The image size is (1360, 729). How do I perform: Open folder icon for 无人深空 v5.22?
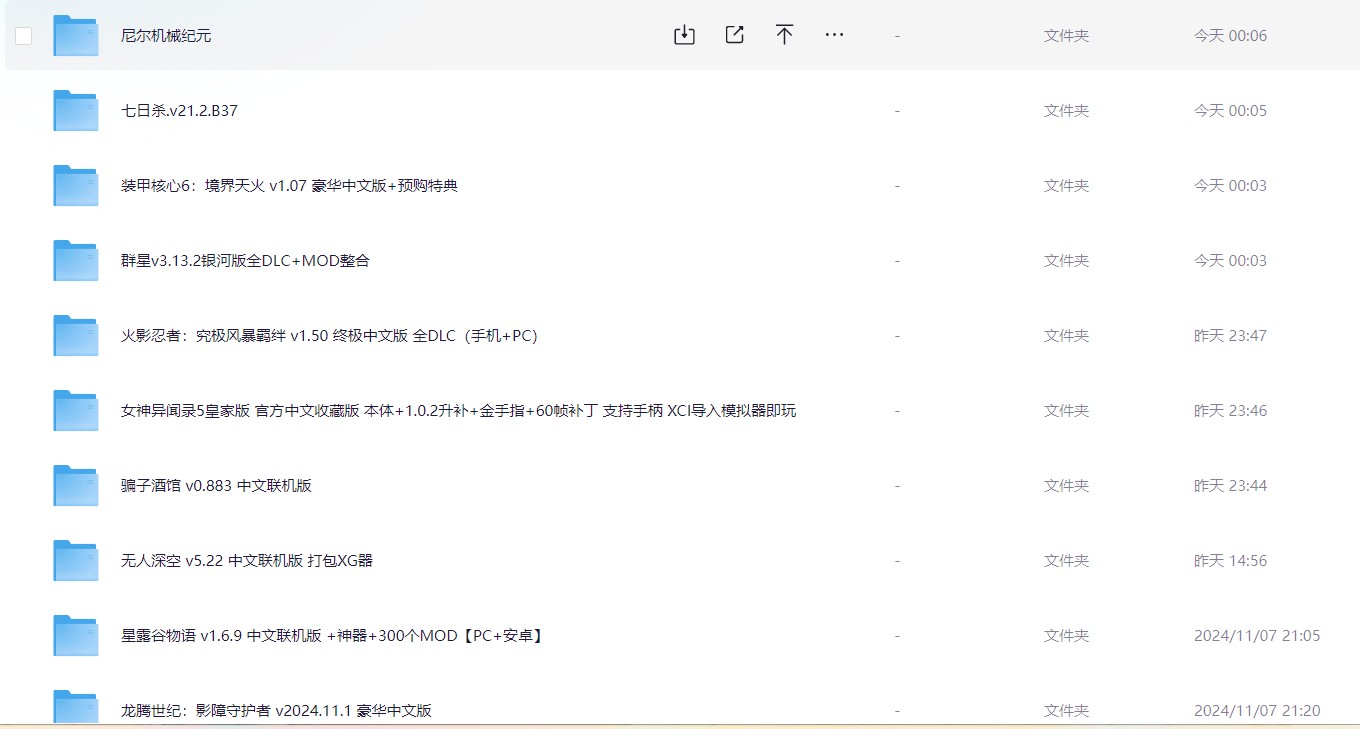click(76, 561)
